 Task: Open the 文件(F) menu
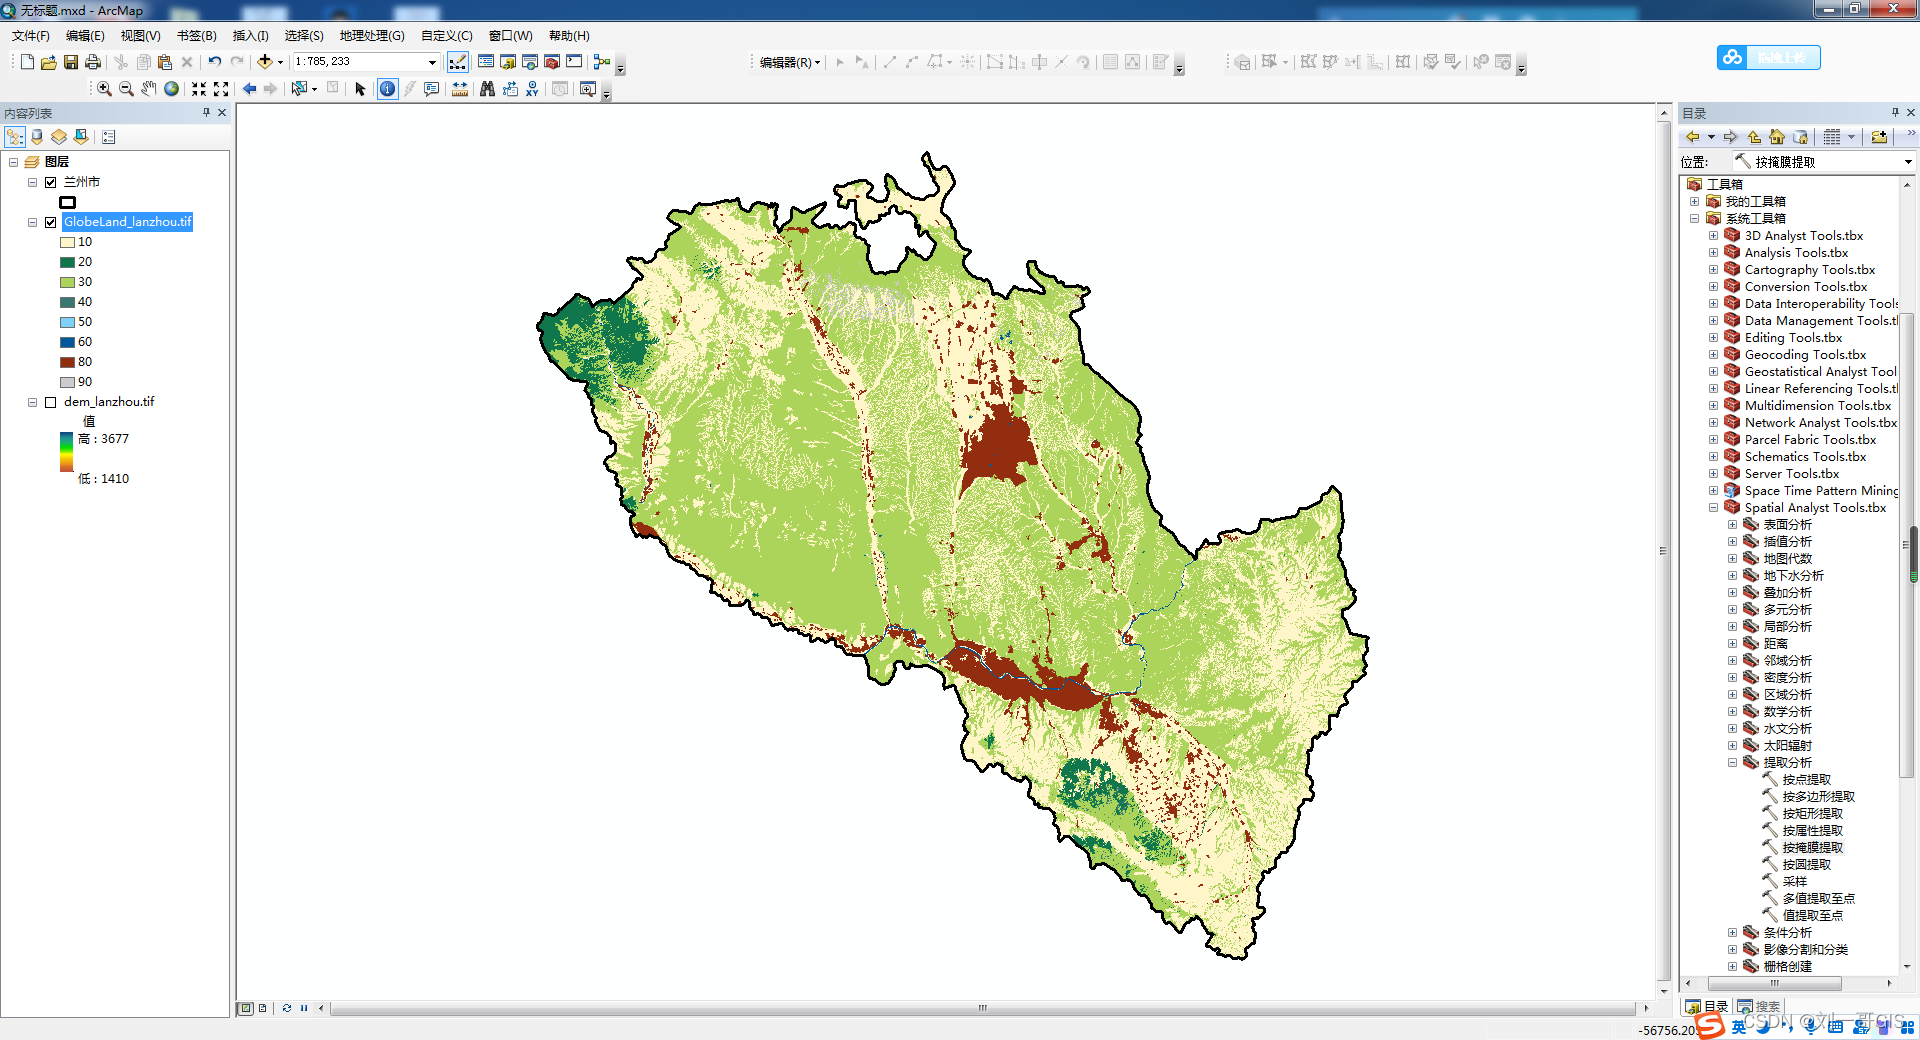[31, 35]
